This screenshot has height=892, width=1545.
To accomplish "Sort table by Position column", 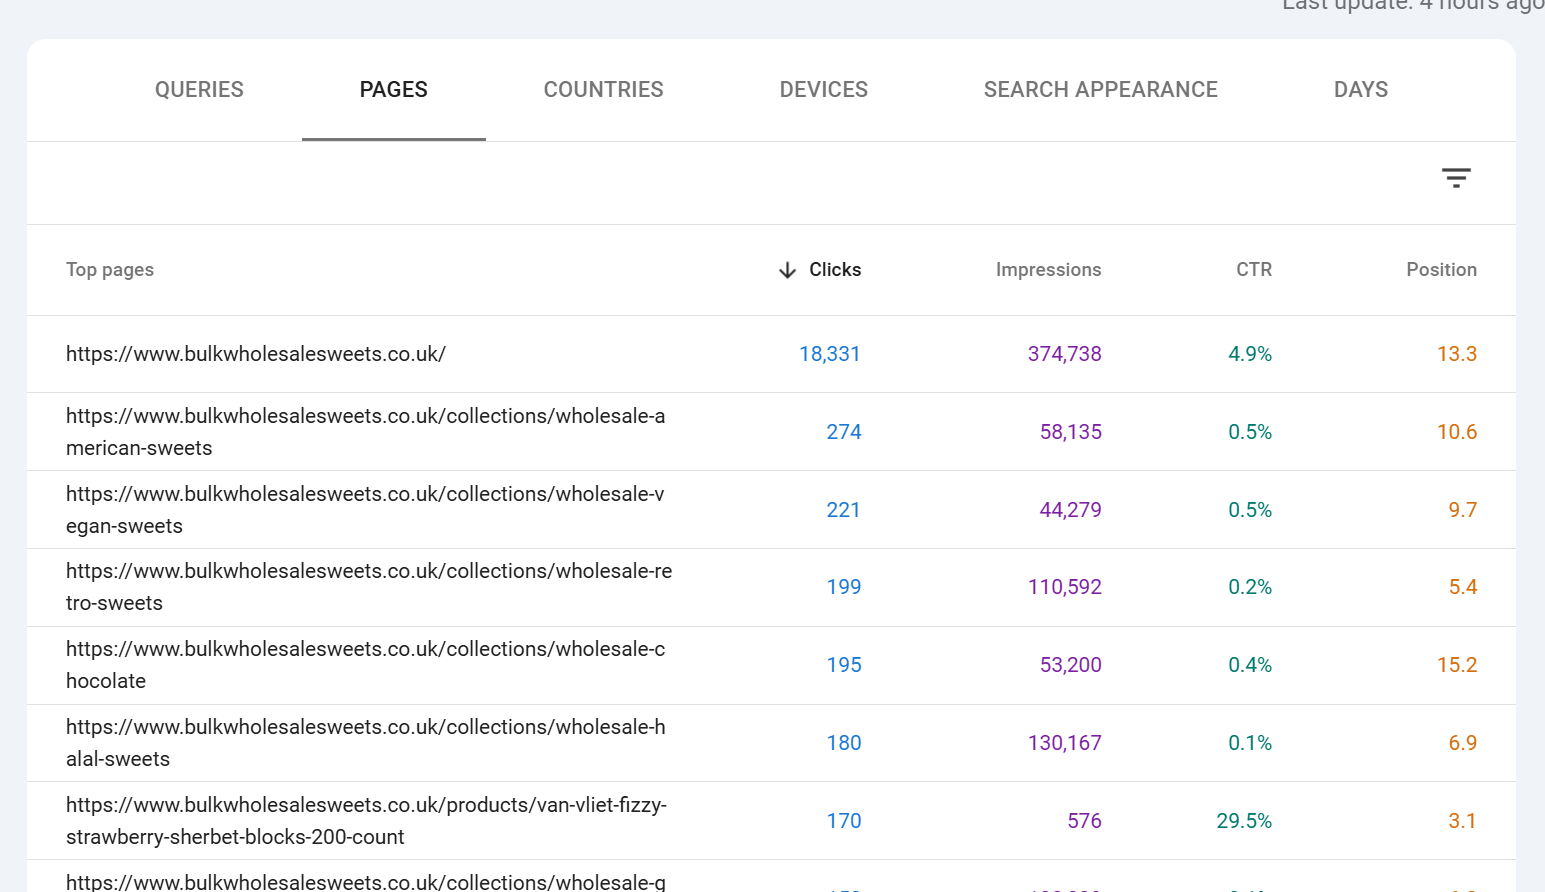I will tap(1440, 270).
